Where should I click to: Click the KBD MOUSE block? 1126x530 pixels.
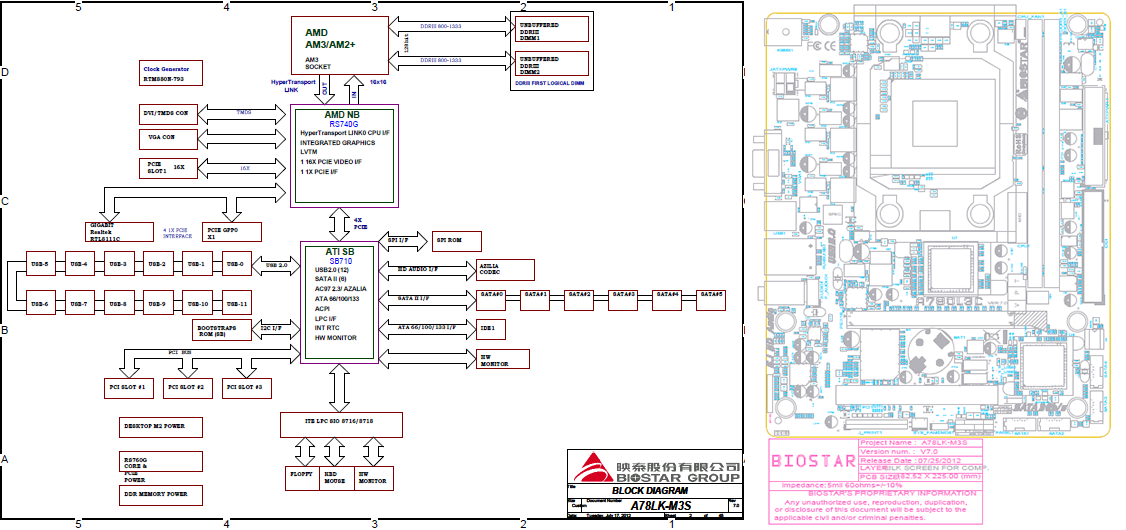(338, 478)
